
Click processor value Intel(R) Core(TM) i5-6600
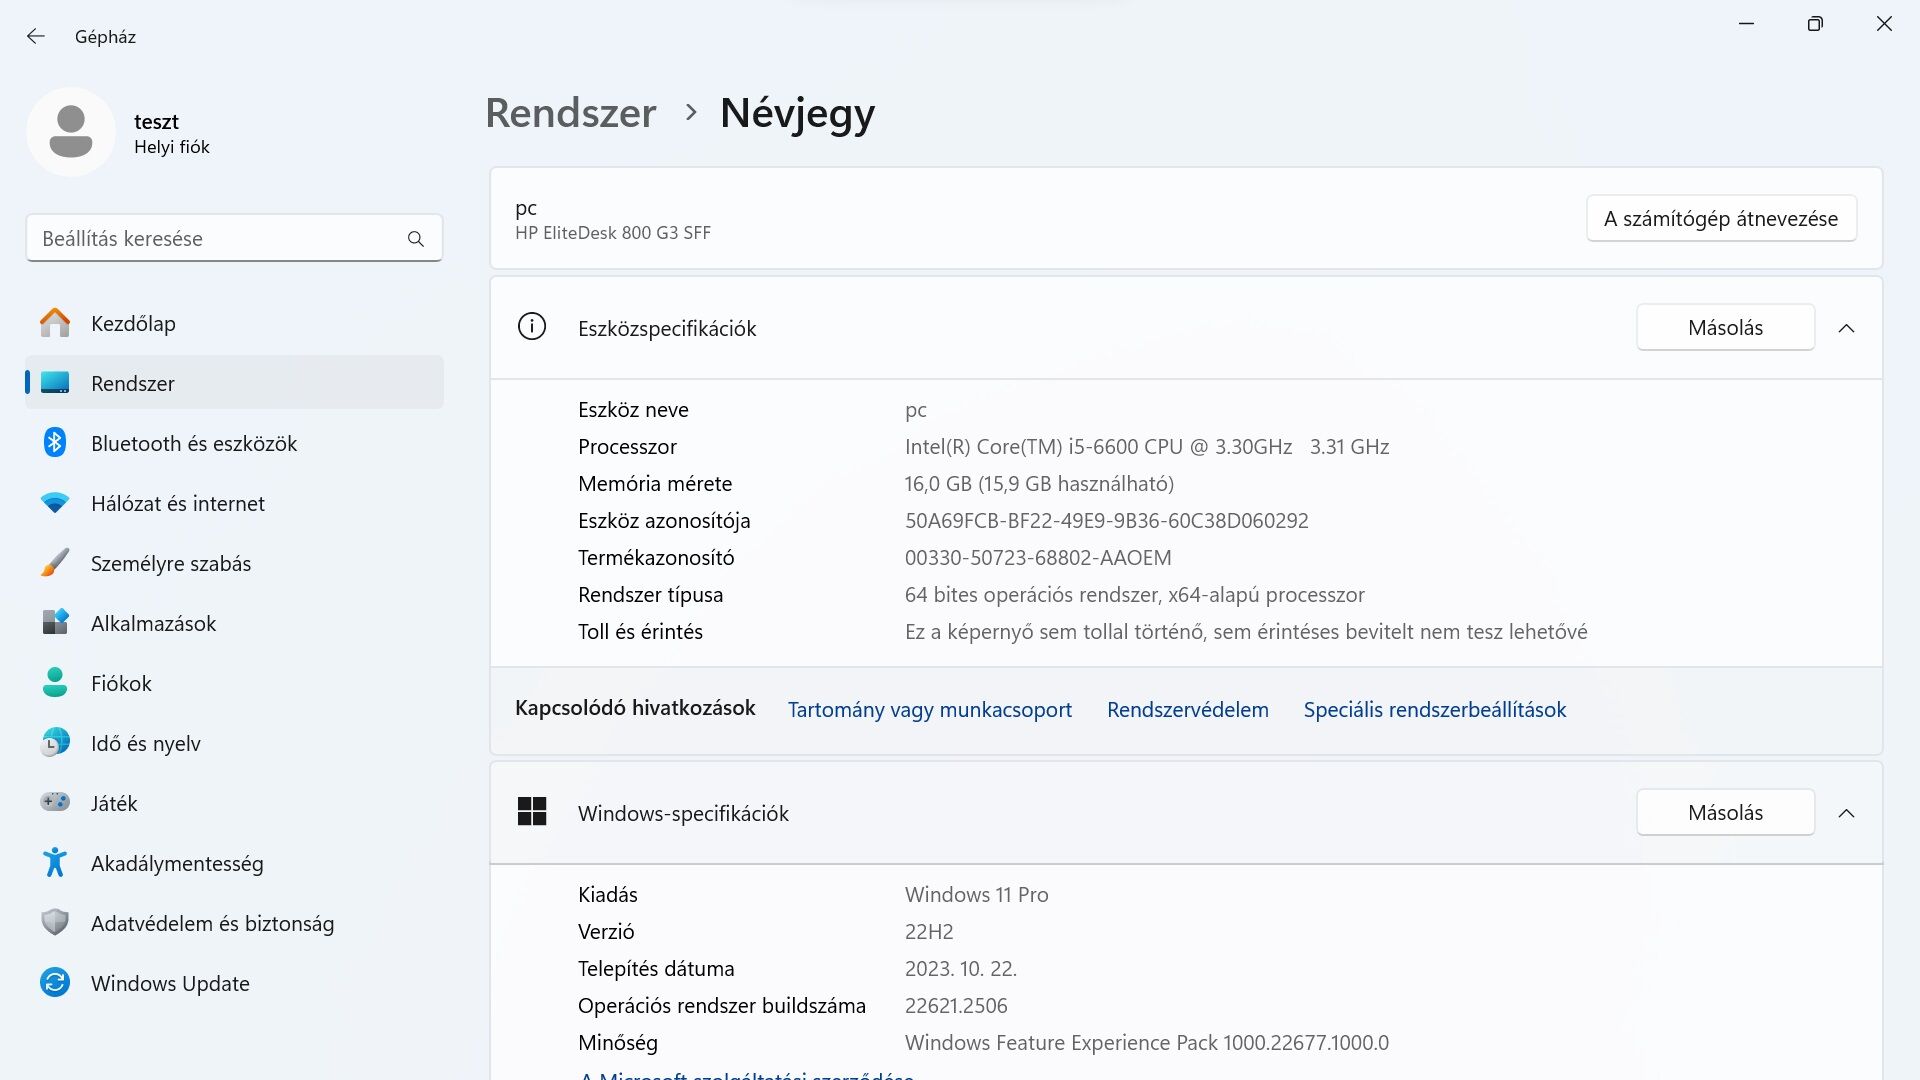tap(1147, 447)
